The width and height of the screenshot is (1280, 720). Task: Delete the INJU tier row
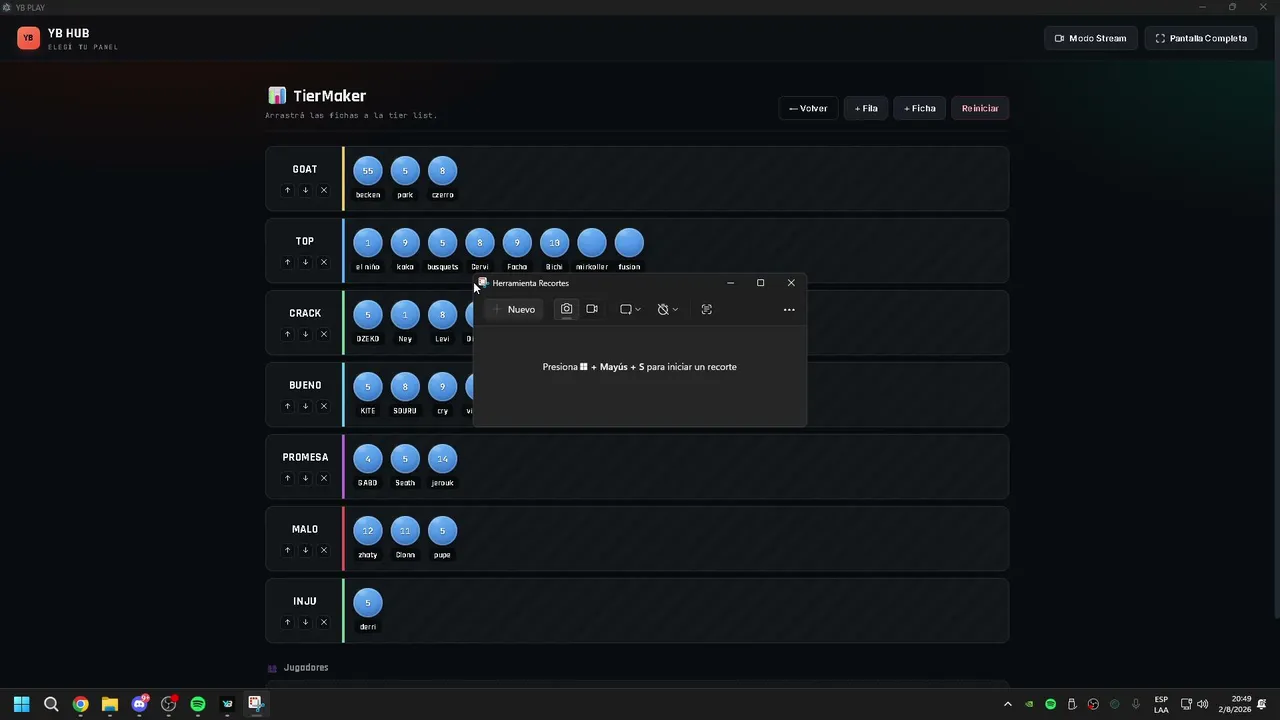pos(323,622)
